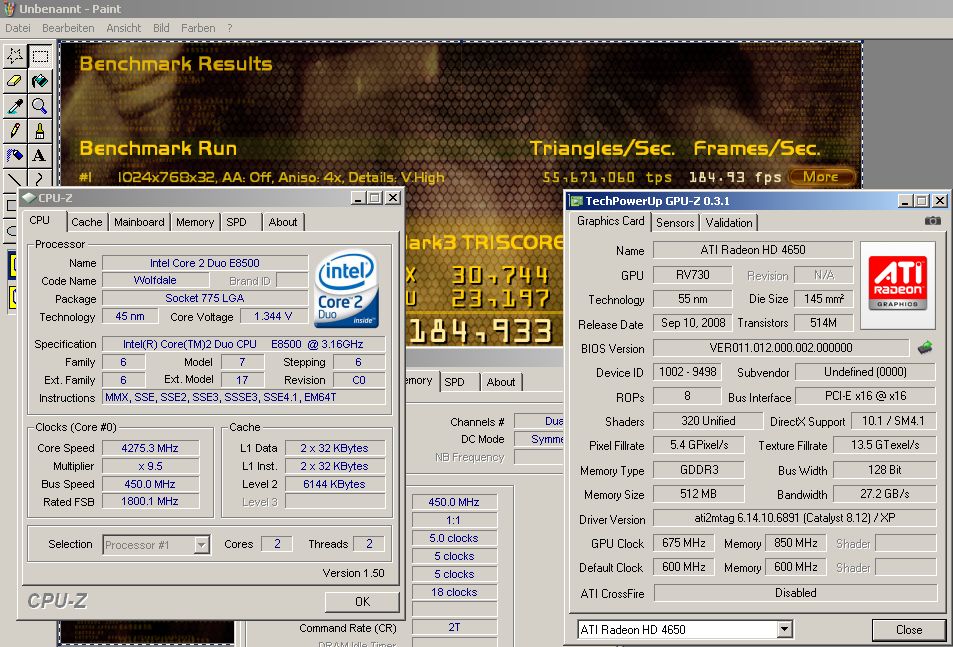Click the GPU-Z Name field ATI Radeon HD 4650
Viewport: 953px width, 647px height.
pyautogui.click(x=753, y=250)
